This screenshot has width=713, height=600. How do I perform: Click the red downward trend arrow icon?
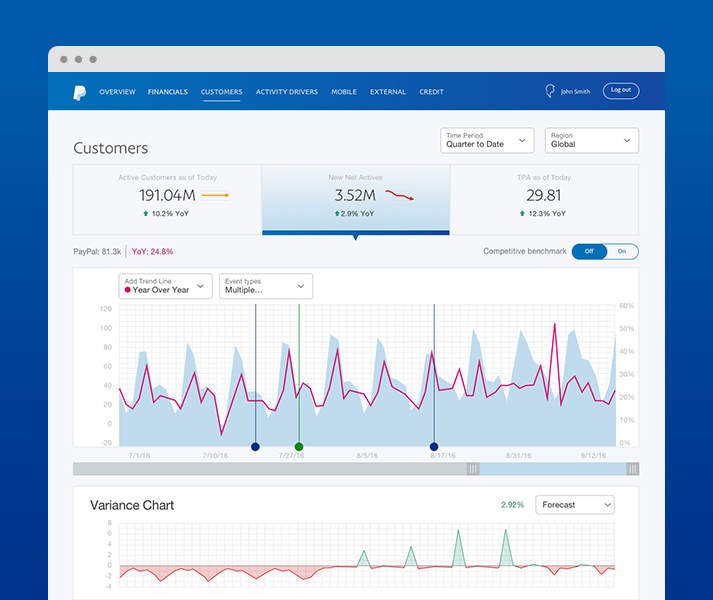(400, 195)
